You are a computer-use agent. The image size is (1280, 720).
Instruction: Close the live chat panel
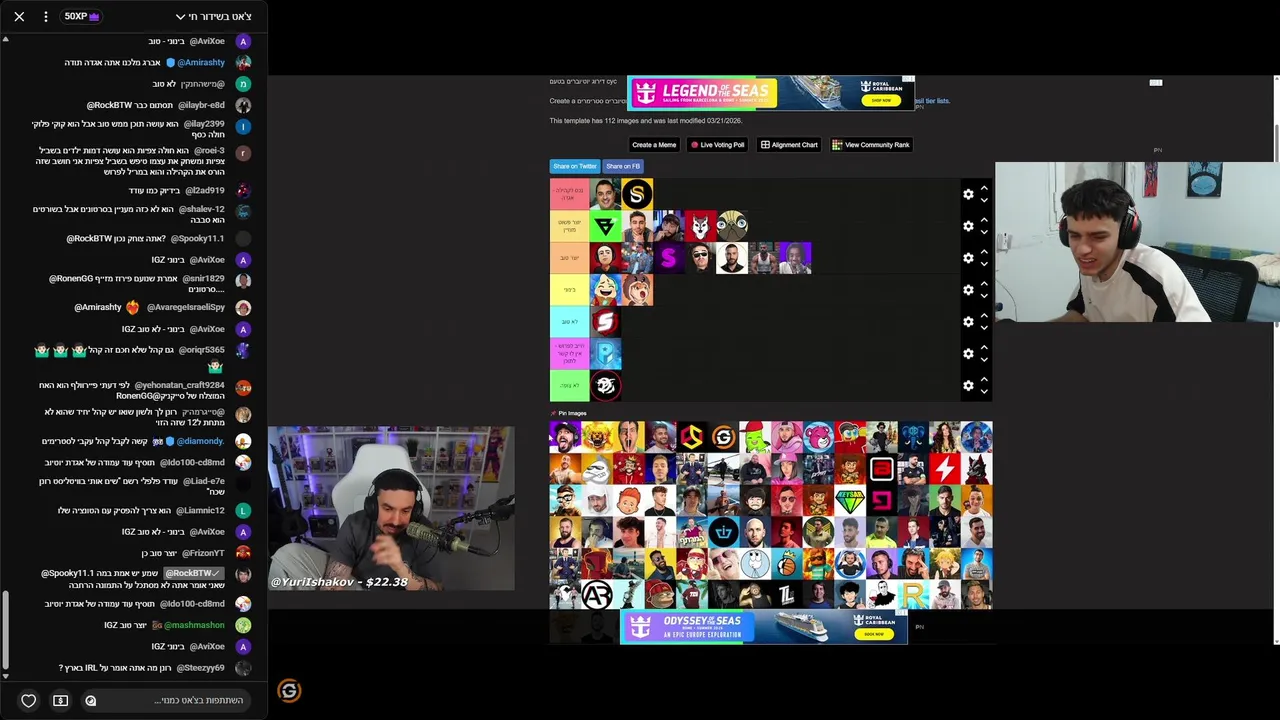(x=19, y=16)
